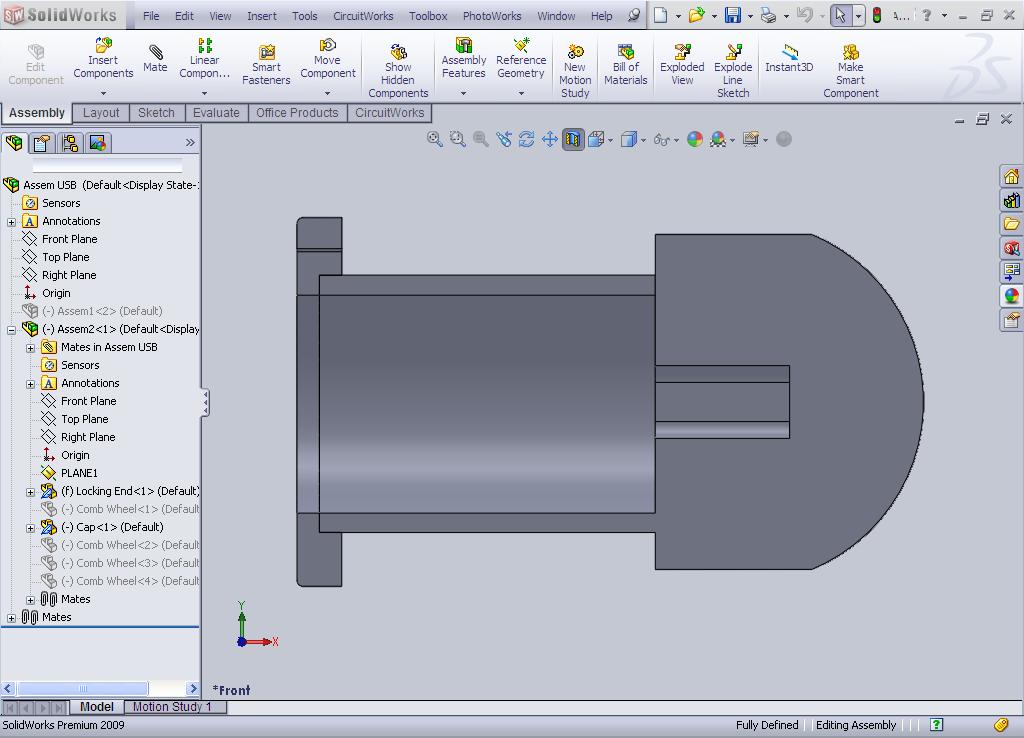Open Assembly Features dropdown arrow
The width and height of the screenshot is (1024, 738).
click(x=463, y=93)
